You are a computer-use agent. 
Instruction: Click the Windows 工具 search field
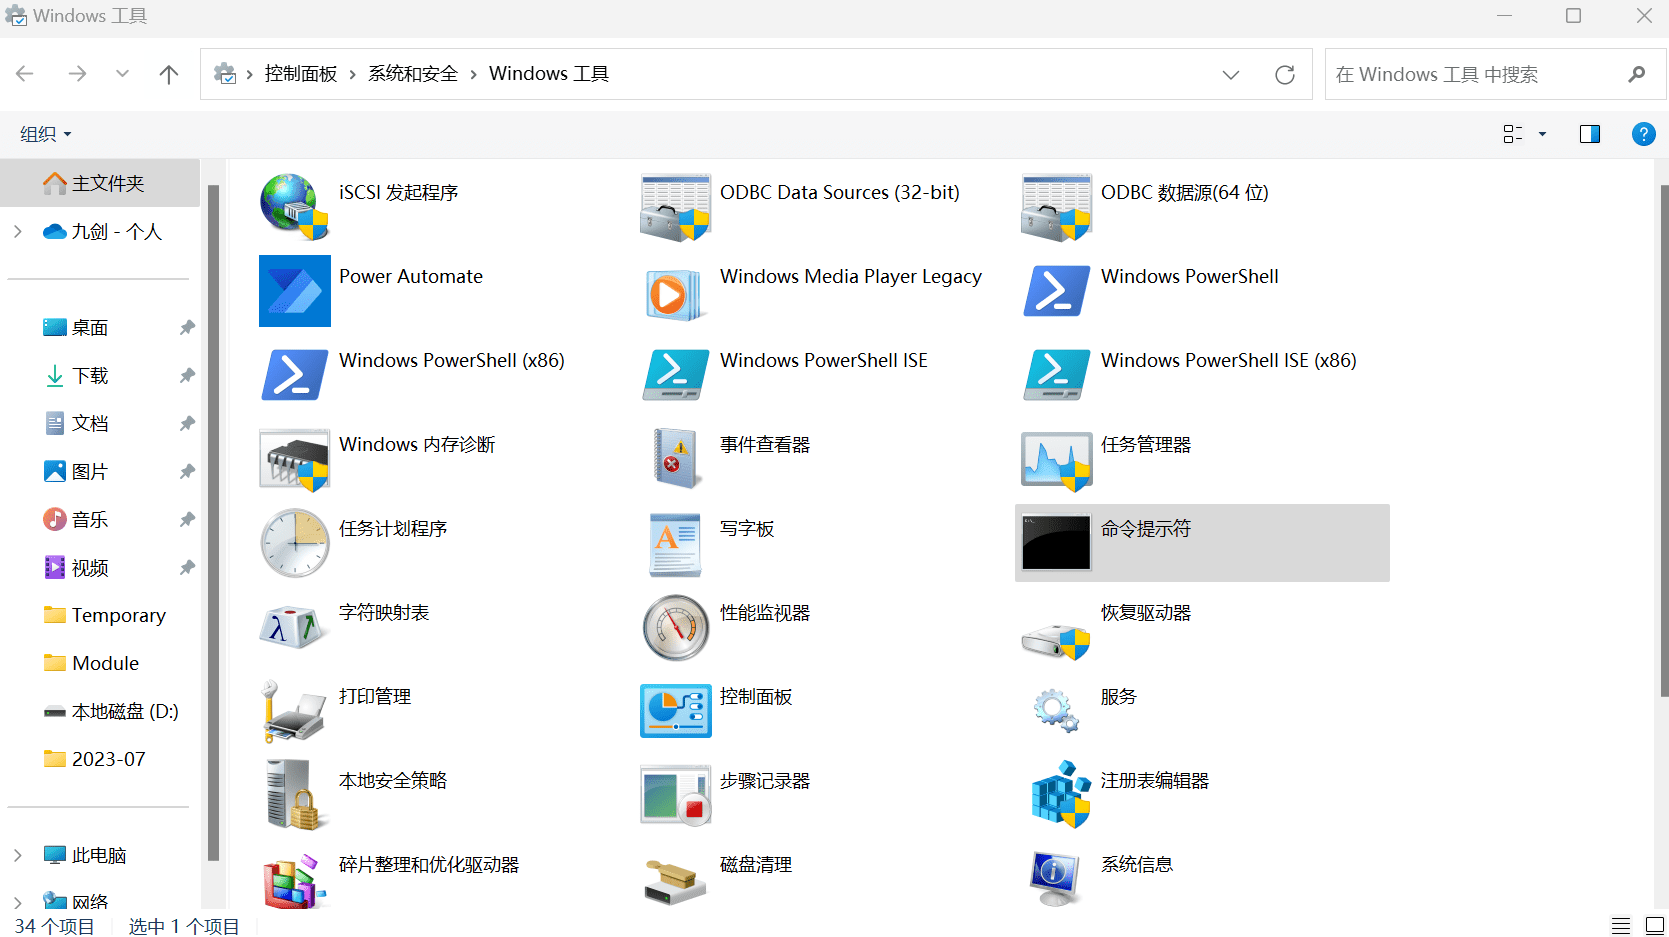click(x=1475, y=75)
